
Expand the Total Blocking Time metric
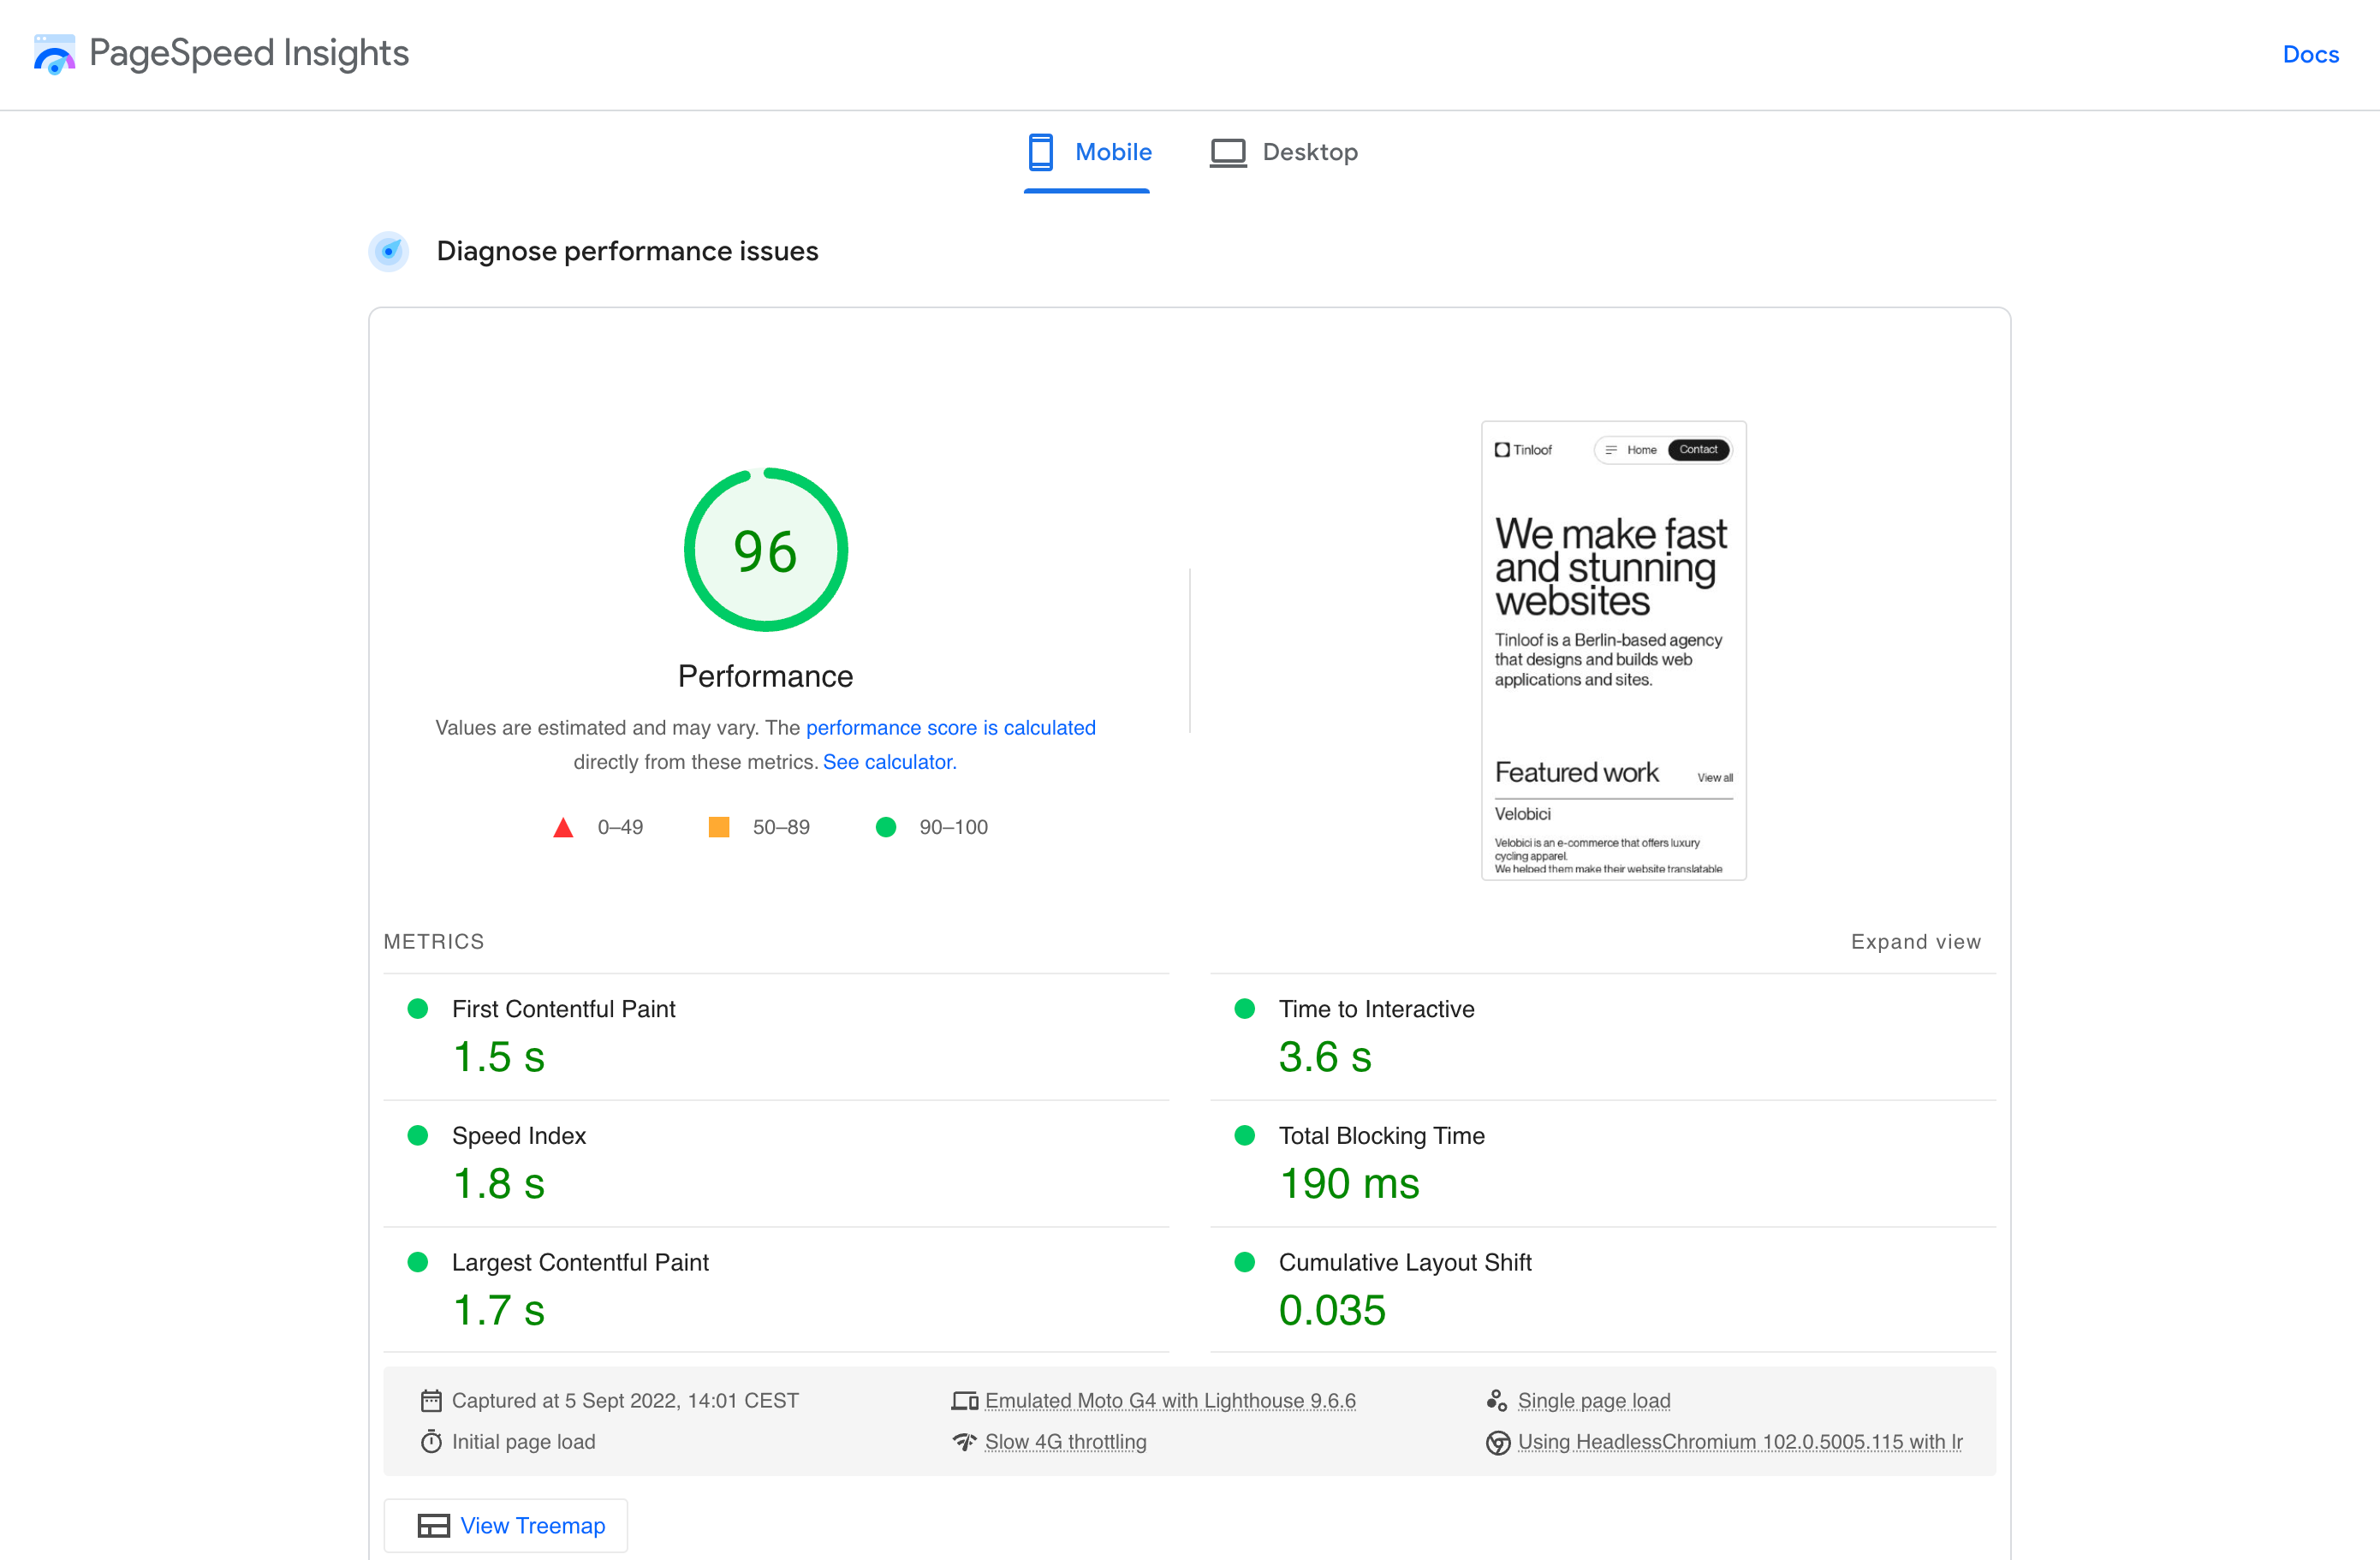[x=1381, y=1136]
